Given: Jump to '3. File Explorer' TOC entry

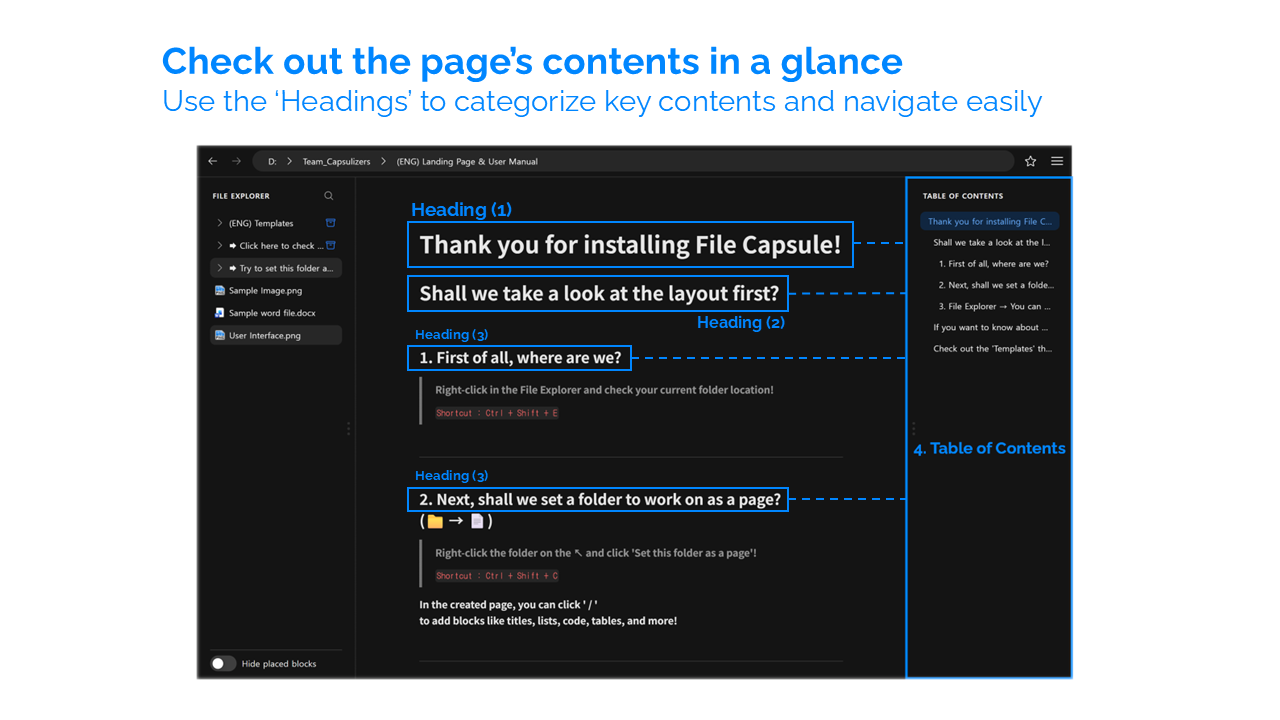Looking at the screenshot, I should 996,306.
